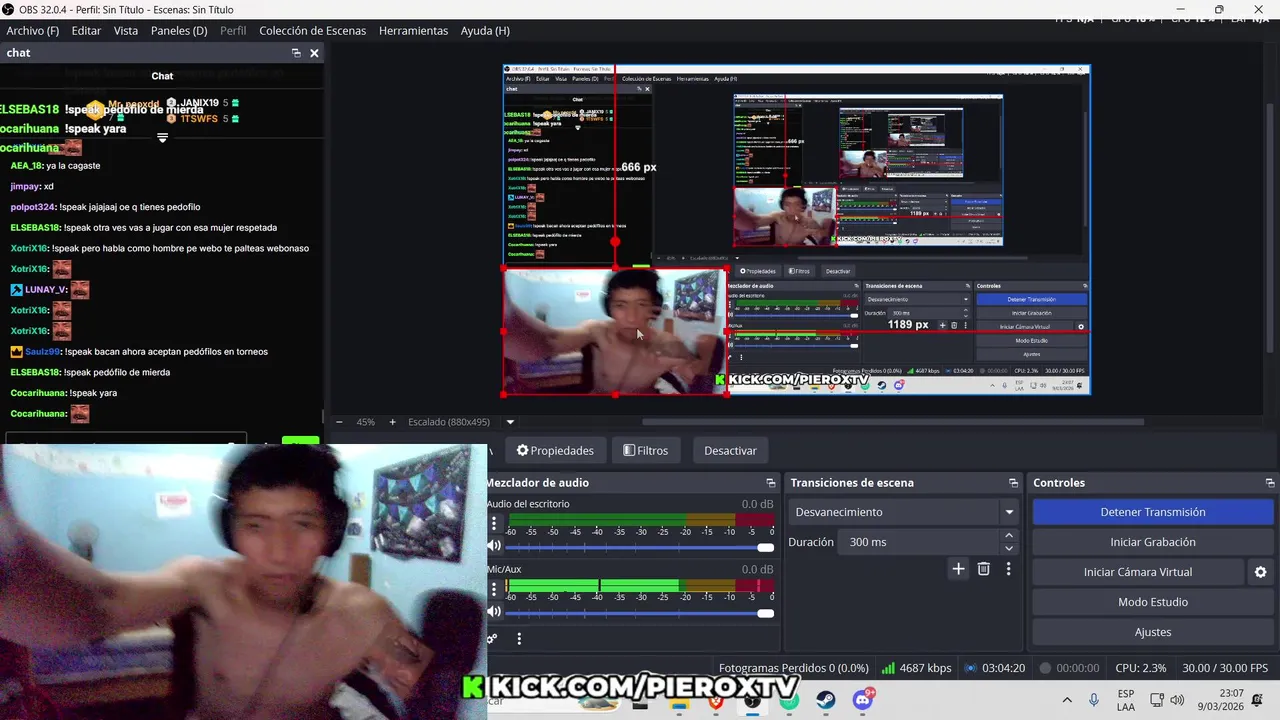The width and height of the screenshot is (1280, 720).
Task: Zoom in the preview with plus
Action: click(392, 422)
